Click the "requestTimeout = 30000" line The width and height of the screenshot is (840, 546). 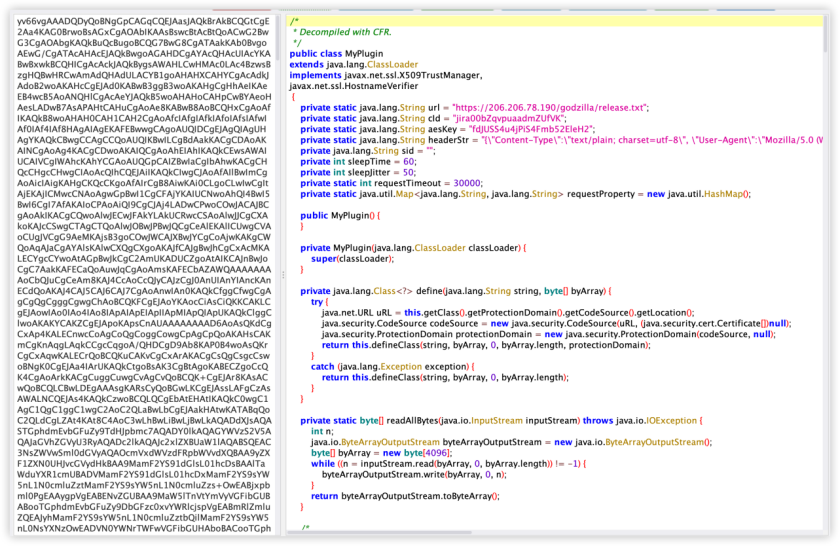pyautogui.click(x=391, y=183)
